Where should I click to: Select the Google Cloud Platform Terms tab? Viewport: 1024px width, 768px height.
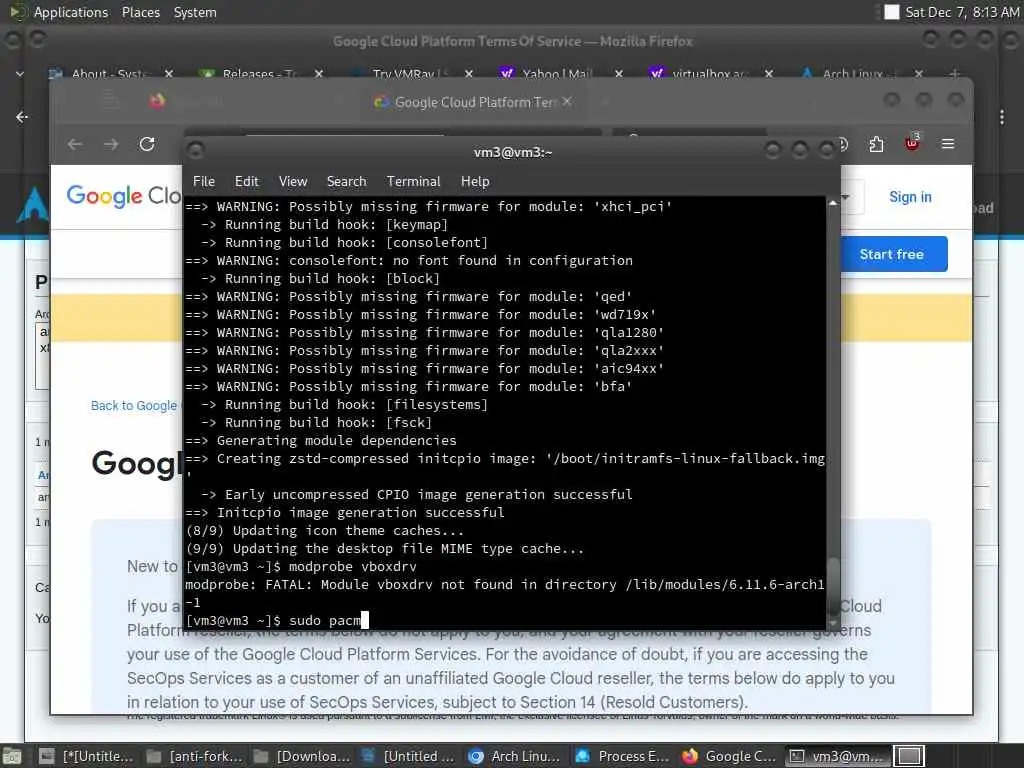click(x=473, y=102)
